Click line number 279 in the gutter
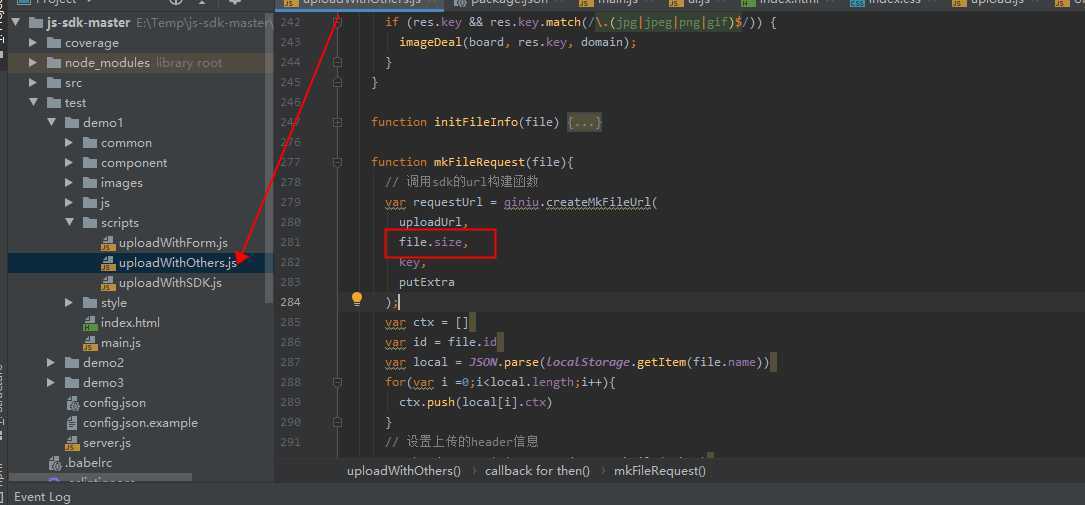This screenshot has height=505, width=1085. 291,202
